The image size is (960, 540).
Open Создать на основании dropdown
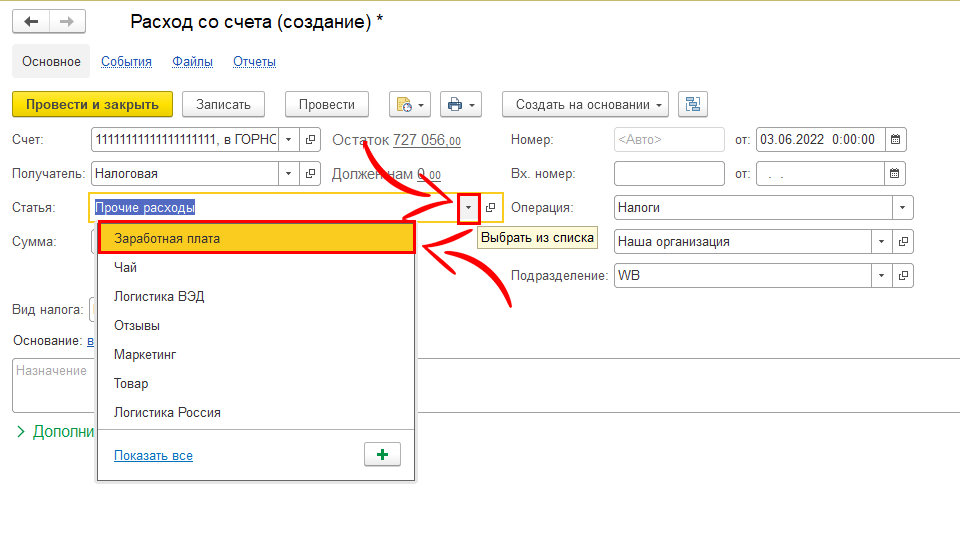(585, 105)
